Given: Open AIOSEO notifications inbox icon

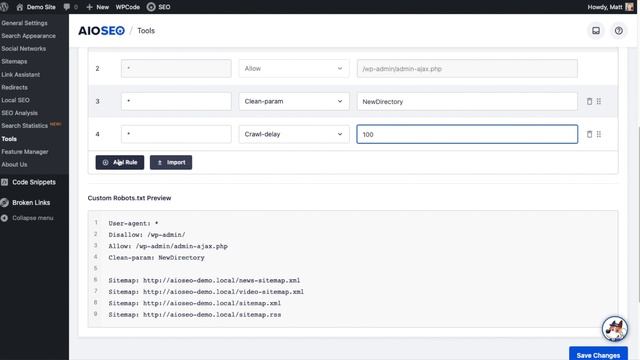Looking at the screenshot, I should tap(596, 31).
